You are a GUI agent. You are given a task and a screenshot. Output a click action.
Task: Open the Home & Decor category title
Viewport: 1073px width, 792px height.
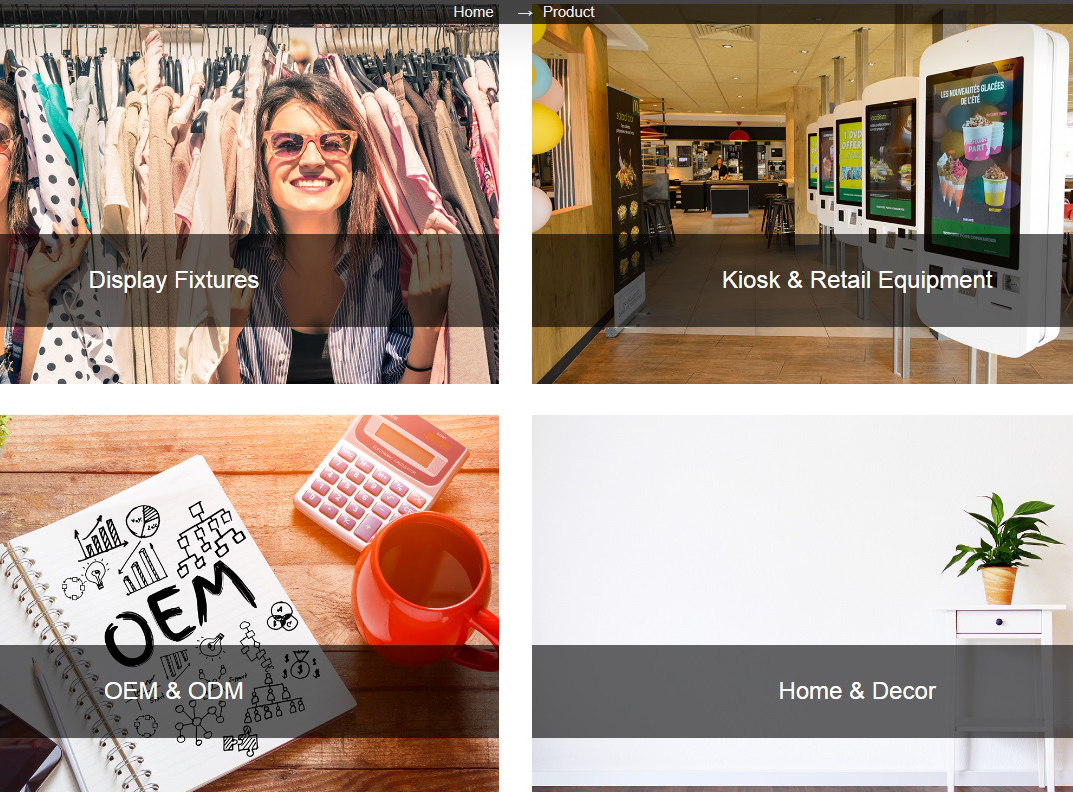857,691
